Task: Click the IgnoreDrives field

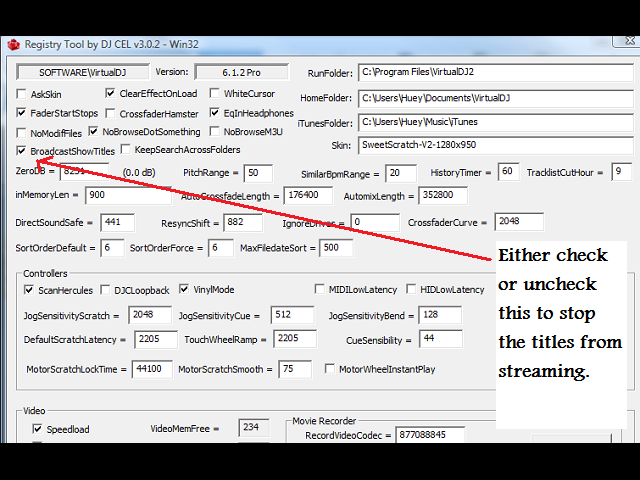Action: [x=375, y=222]
